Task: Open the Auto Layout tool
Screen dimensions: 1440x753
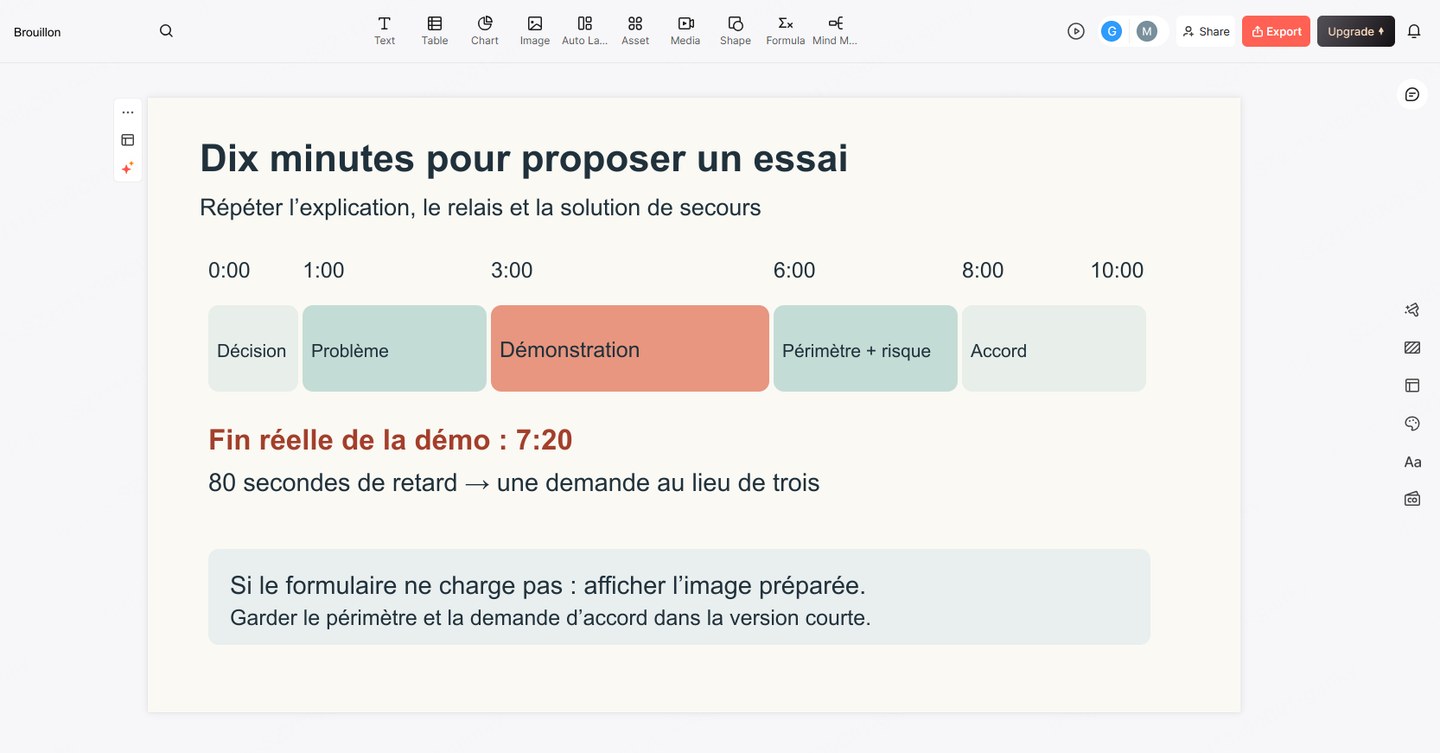Action: click(x=585, y=31)
